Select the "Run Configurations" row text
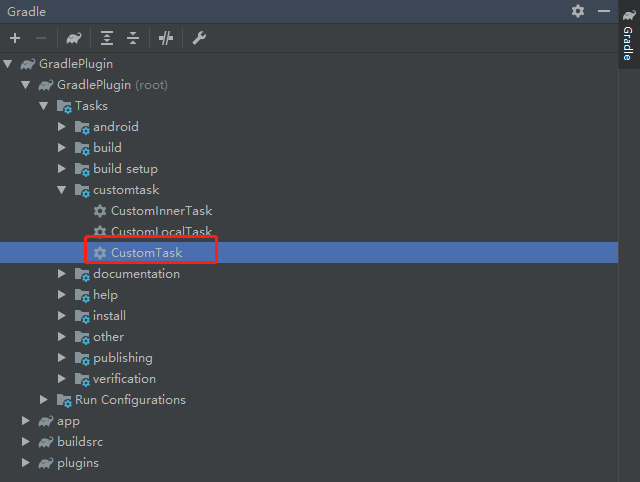The height and width of the screenshot is (482, 640). [130, 400]
